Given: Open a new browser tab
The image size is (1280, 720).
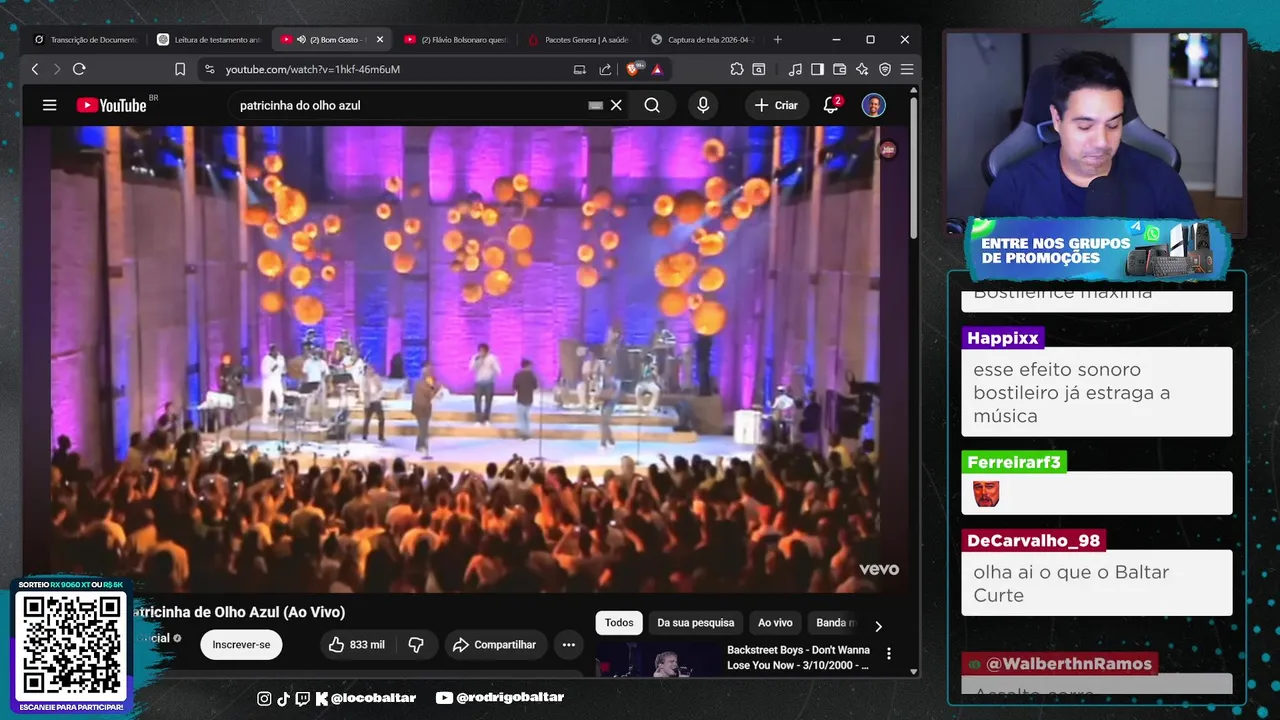Looking at the screenshot, I should coord(778,40).
